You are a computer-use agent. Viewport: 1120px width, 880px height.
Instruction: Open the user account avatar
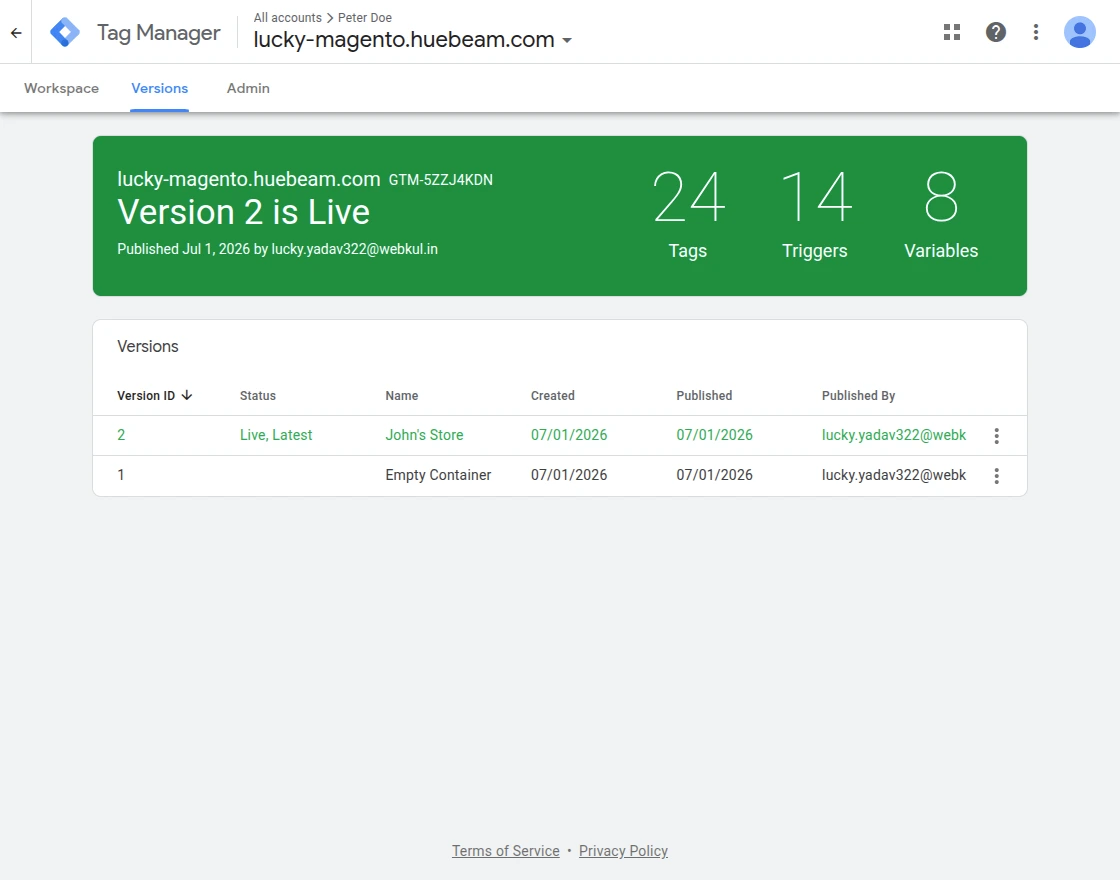tap(1079, 32)
